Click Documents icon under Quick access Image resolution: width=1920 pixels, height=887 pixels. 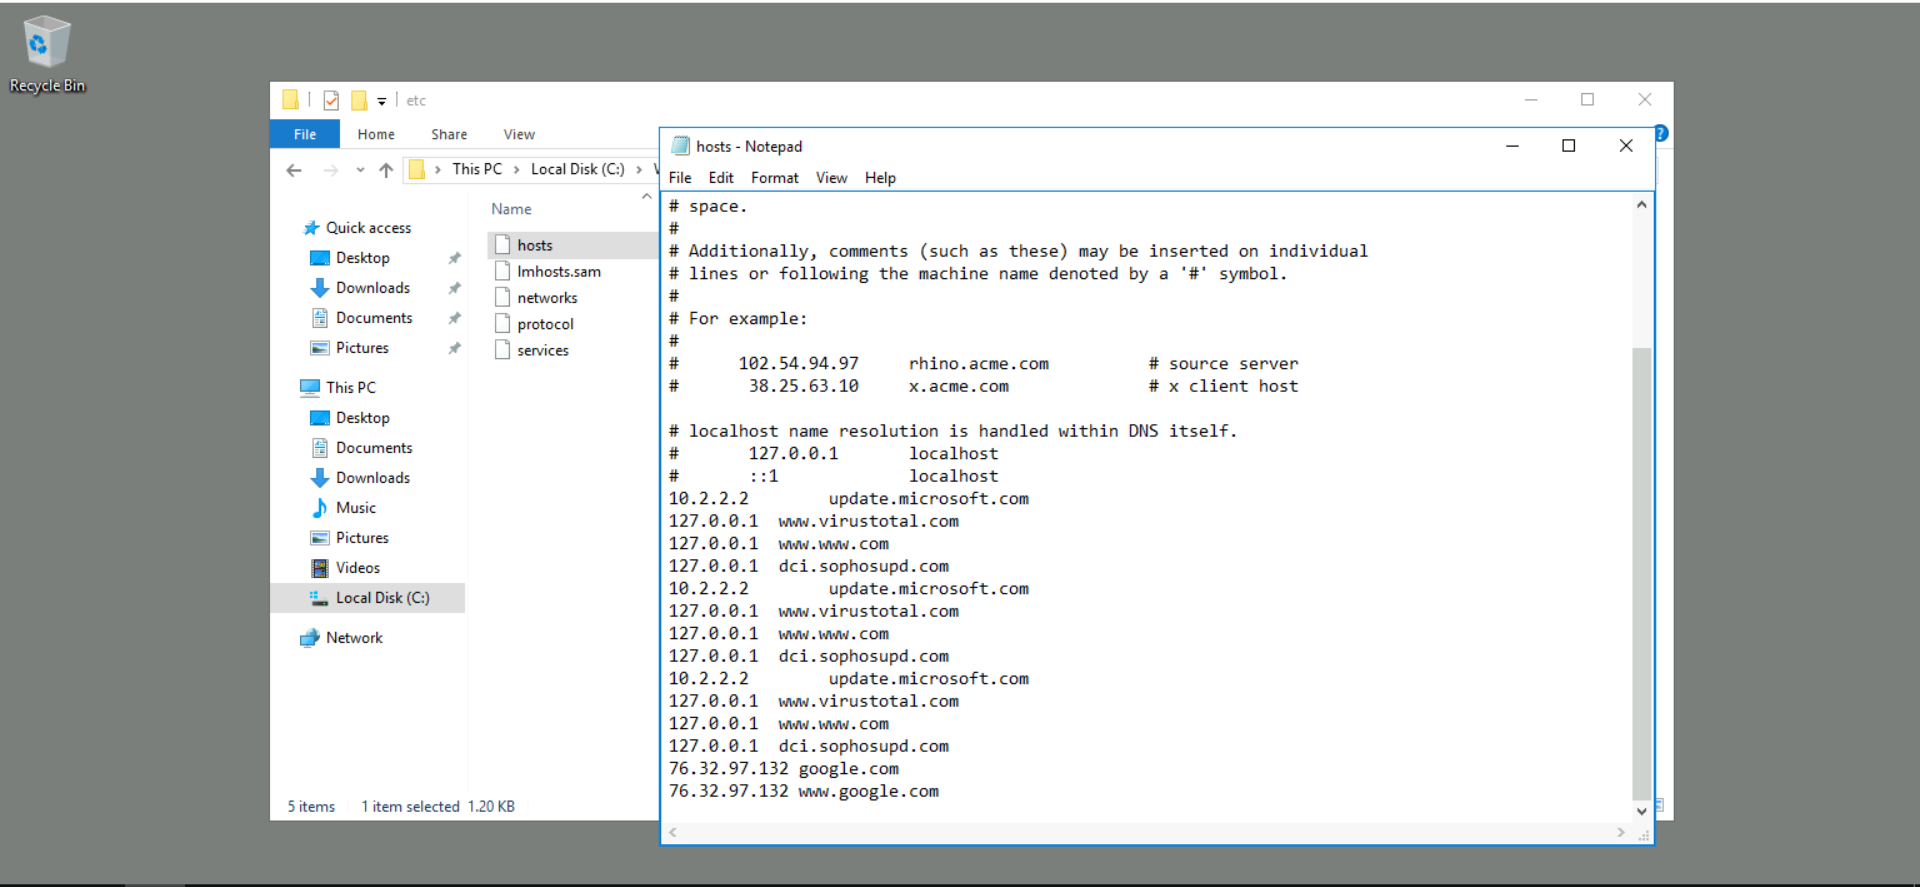[320, 318]
